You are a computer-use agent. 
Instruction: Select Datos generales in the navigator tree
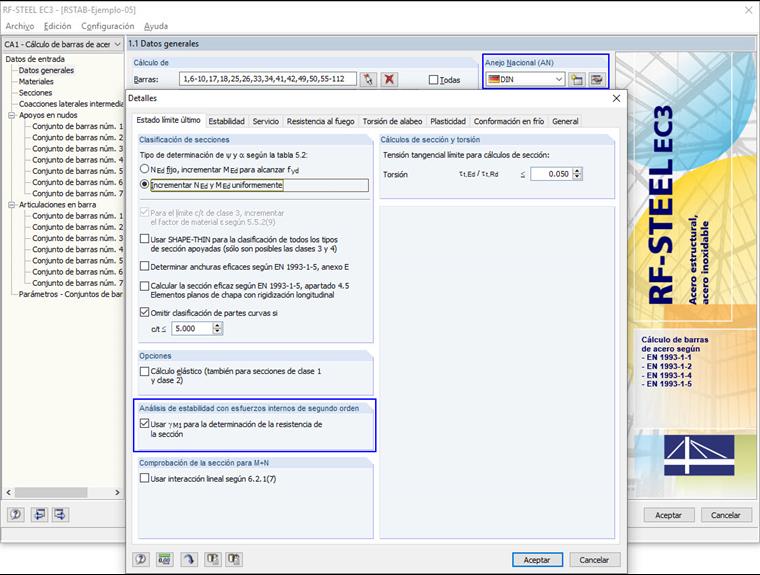pyautogui.click(x=46, y=70)
